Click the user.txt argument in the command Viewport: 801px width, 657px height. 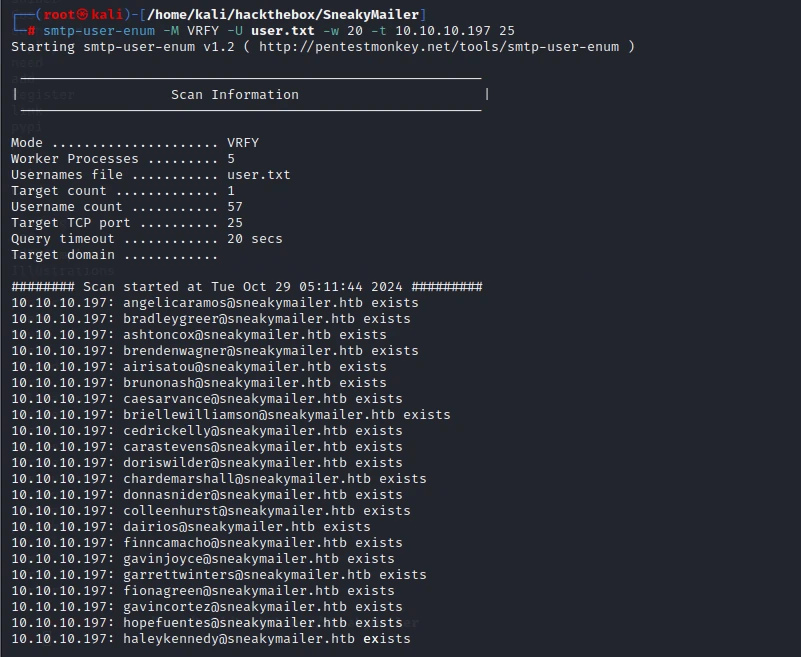tap(282, 31)
